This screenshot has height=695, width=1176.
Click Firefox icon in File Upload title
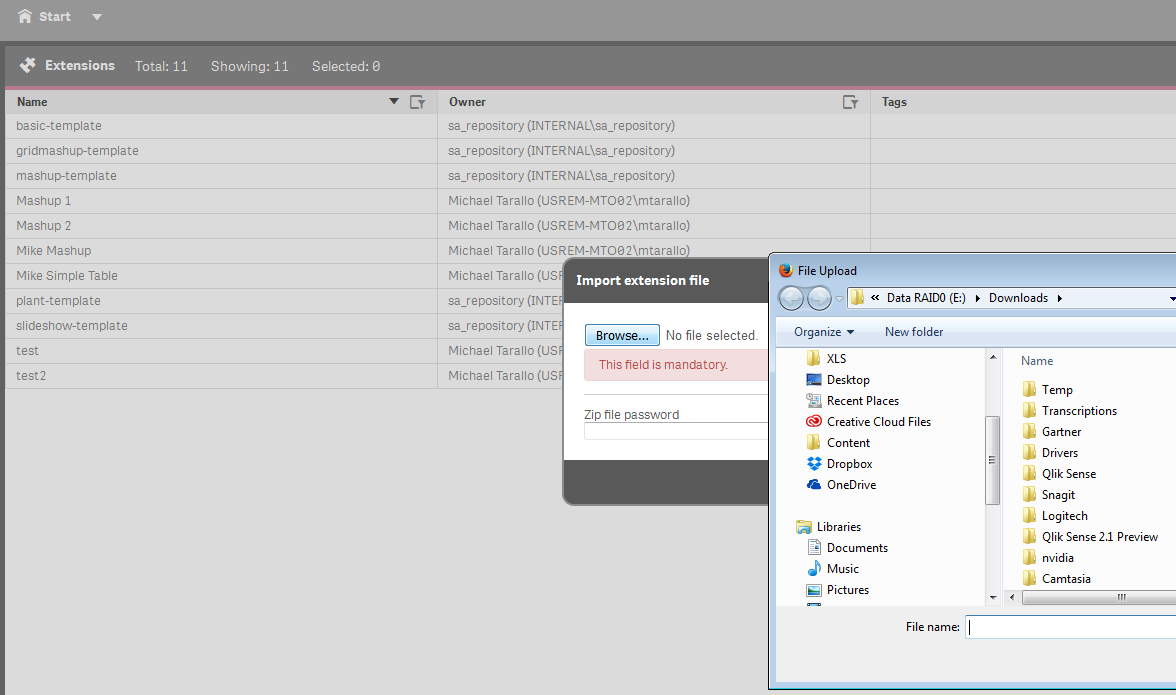[x=785, y=271]
